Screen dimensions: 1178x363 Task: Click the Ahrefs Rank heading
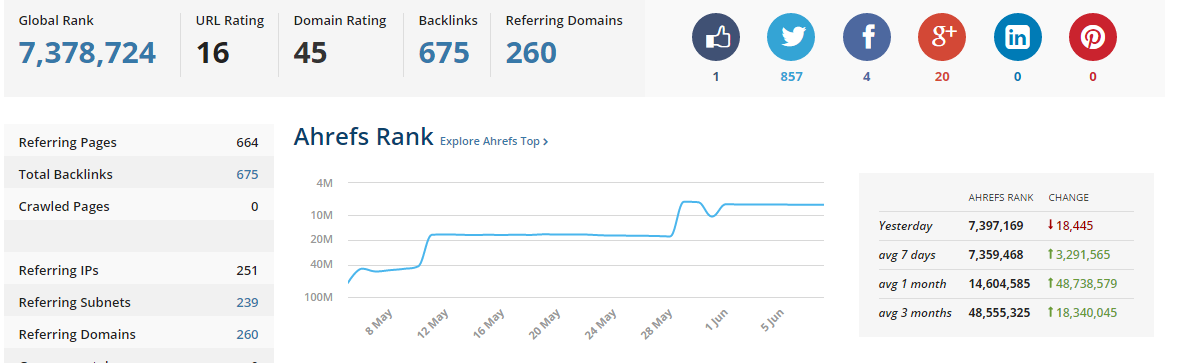[x=364, y=137]
